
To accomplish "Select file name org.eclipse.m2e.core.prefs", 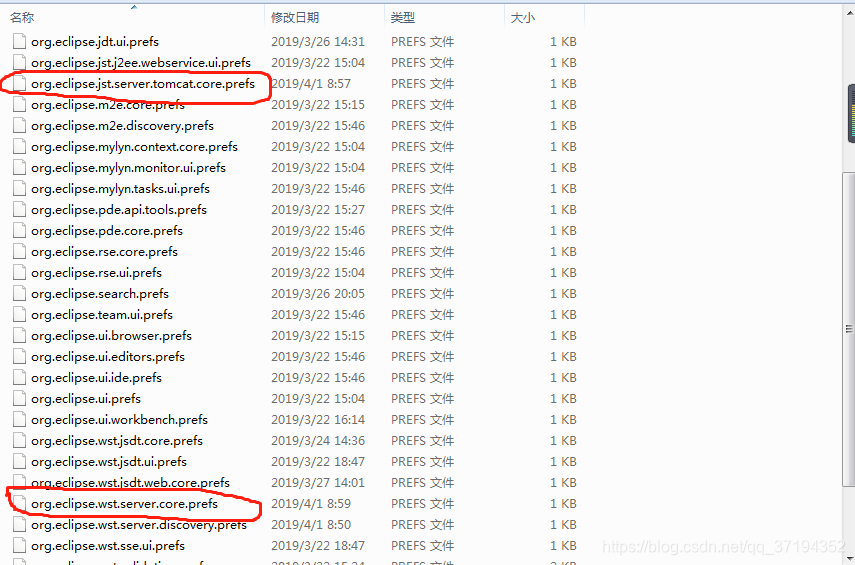I will pyautogui.click(x=108, y=105).
